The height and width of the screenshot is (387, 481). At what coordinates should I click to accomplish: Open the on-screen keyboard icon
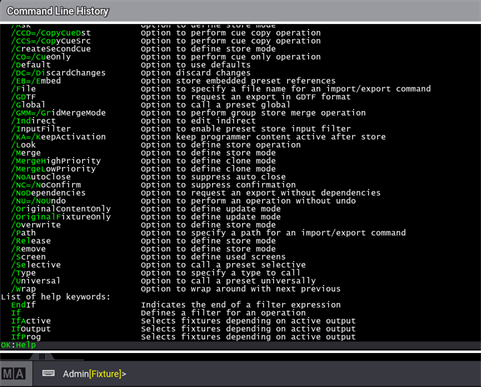click(49, 373)
